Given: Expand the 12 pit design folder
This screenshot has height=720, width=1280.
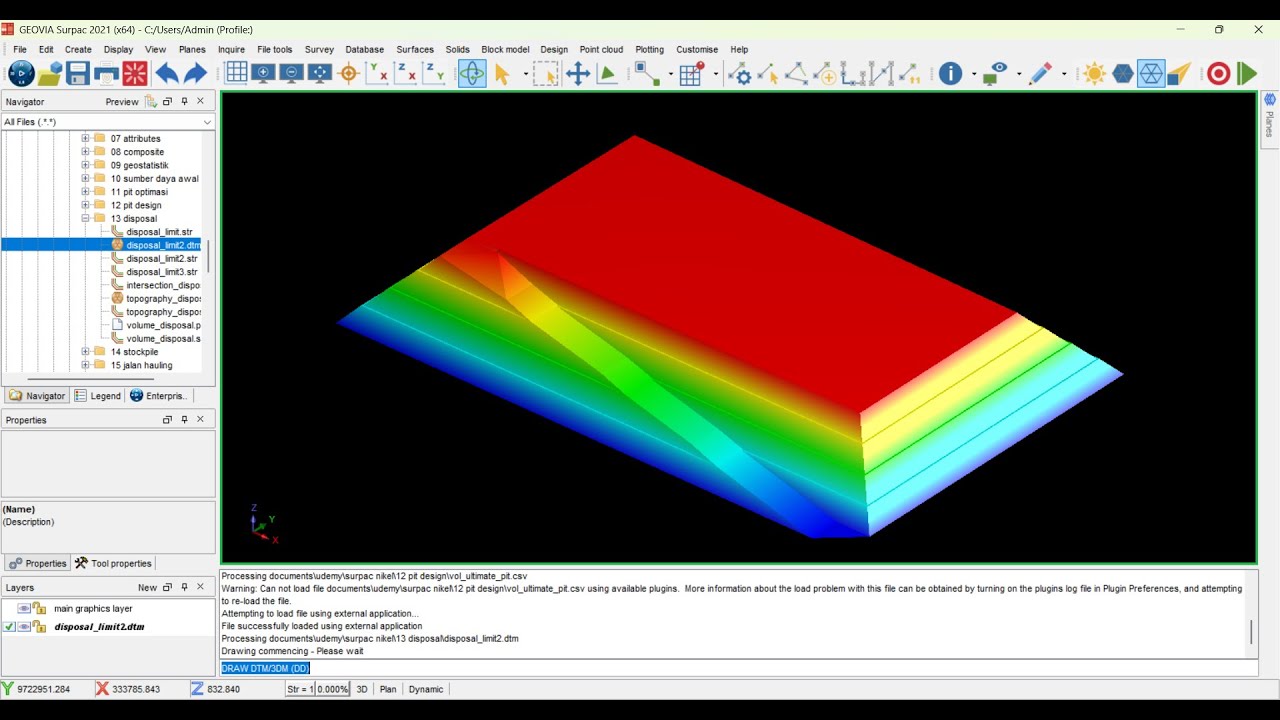Looking at the screenshot, I should coord(85,205).
